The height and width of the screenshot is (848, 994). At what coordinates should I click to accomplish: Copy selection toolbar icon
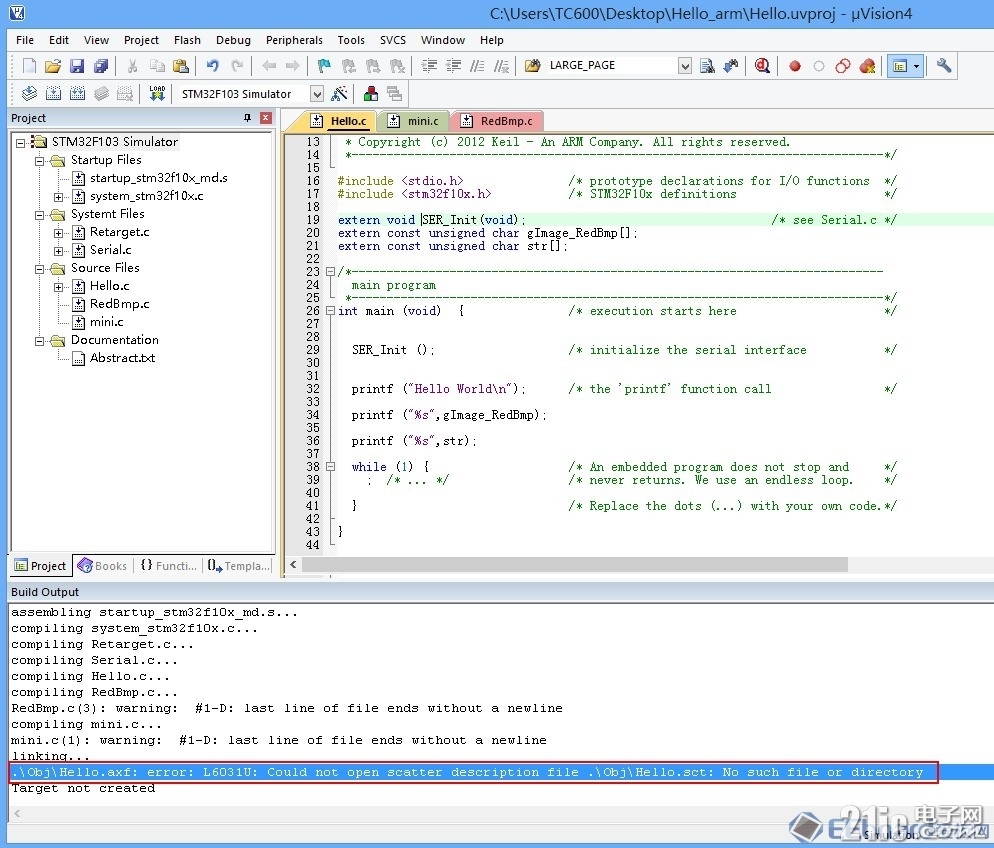[x=157, y=66]
